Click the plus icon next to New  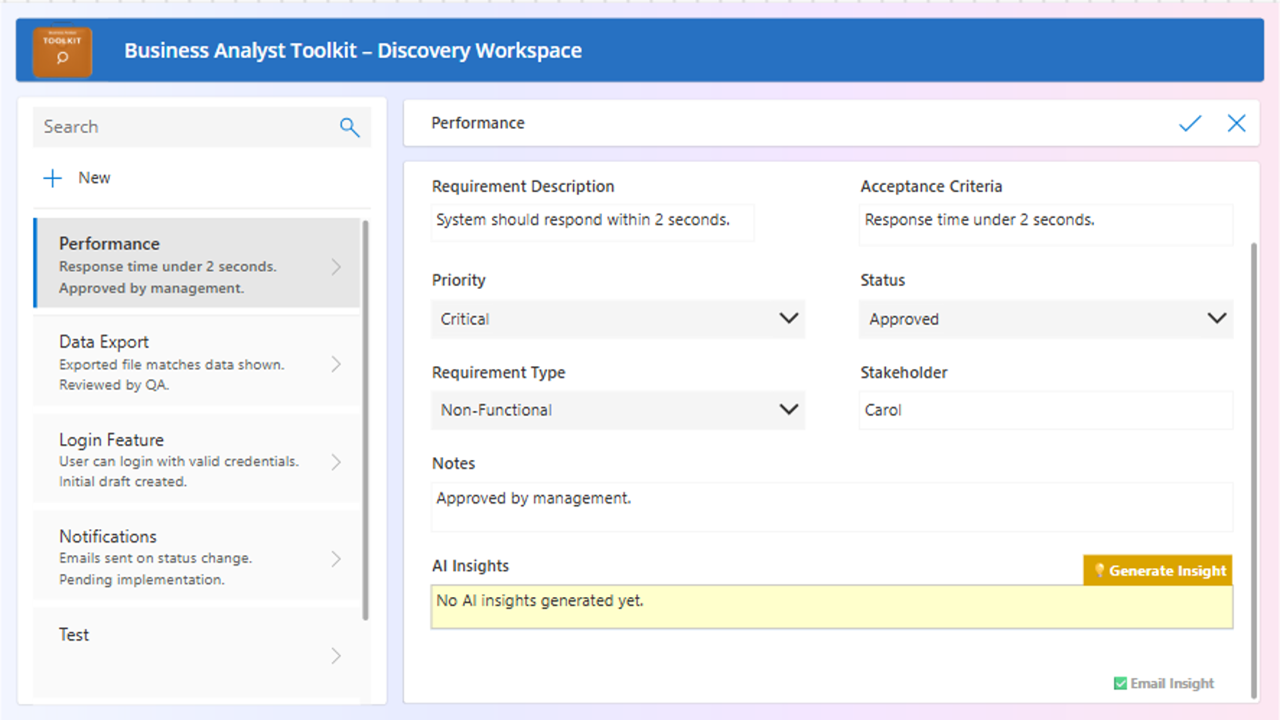tap(52, 178)
